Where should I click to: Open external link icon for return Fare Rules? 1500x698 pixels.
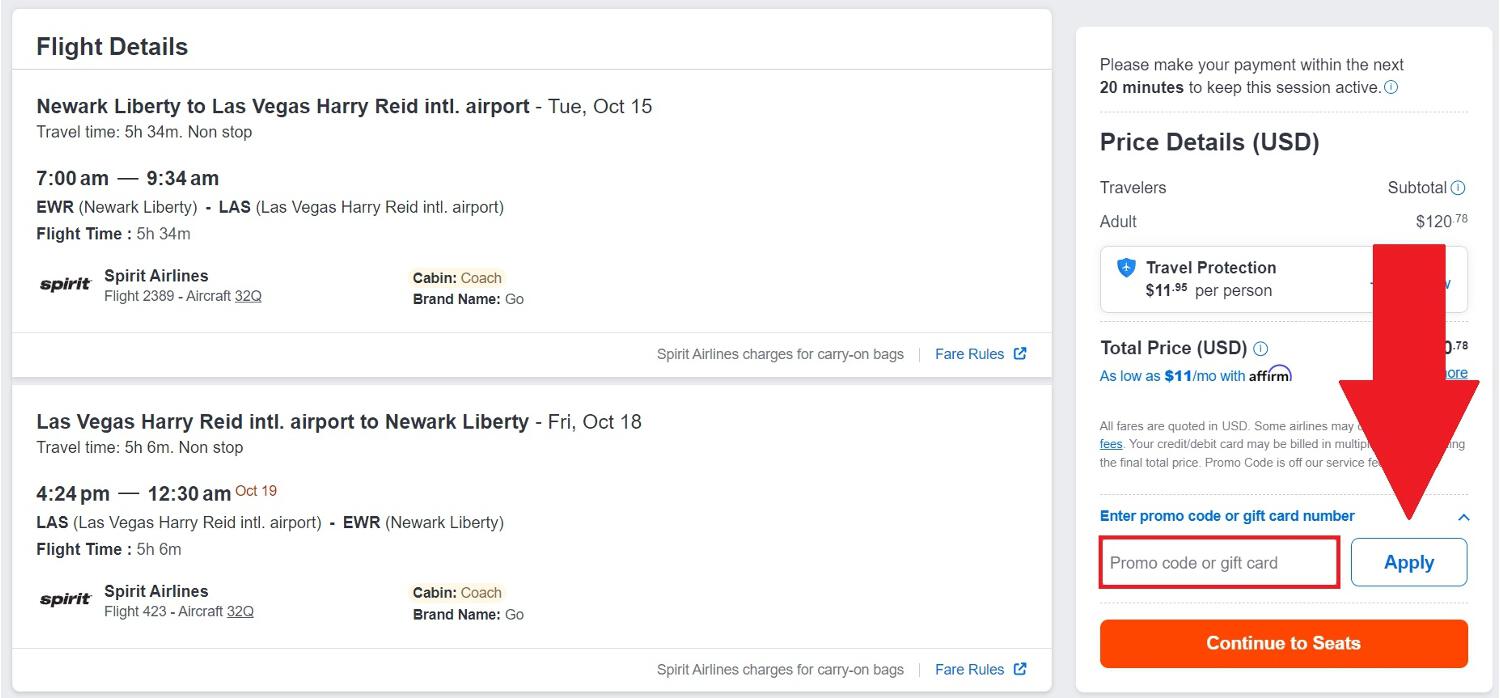pos(1020,669)
